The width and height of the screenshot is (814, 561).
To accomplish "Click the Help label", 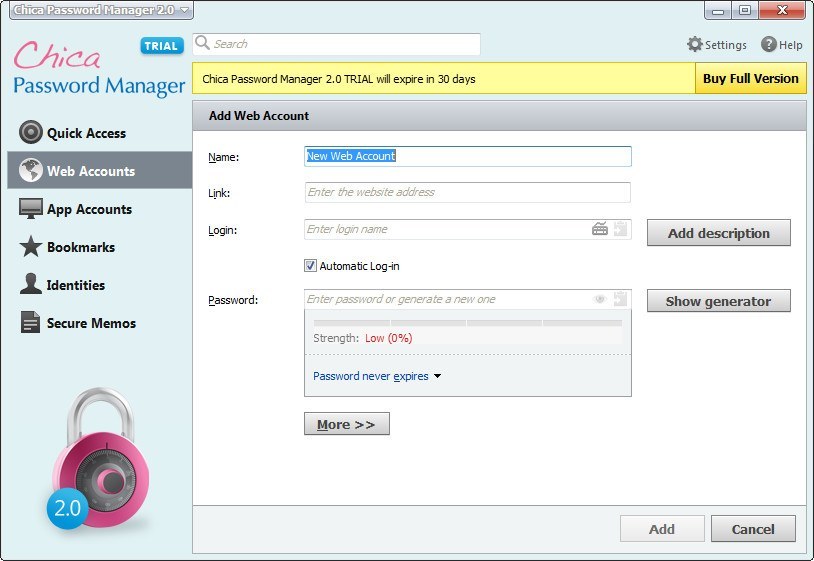I will pos(790,45).
